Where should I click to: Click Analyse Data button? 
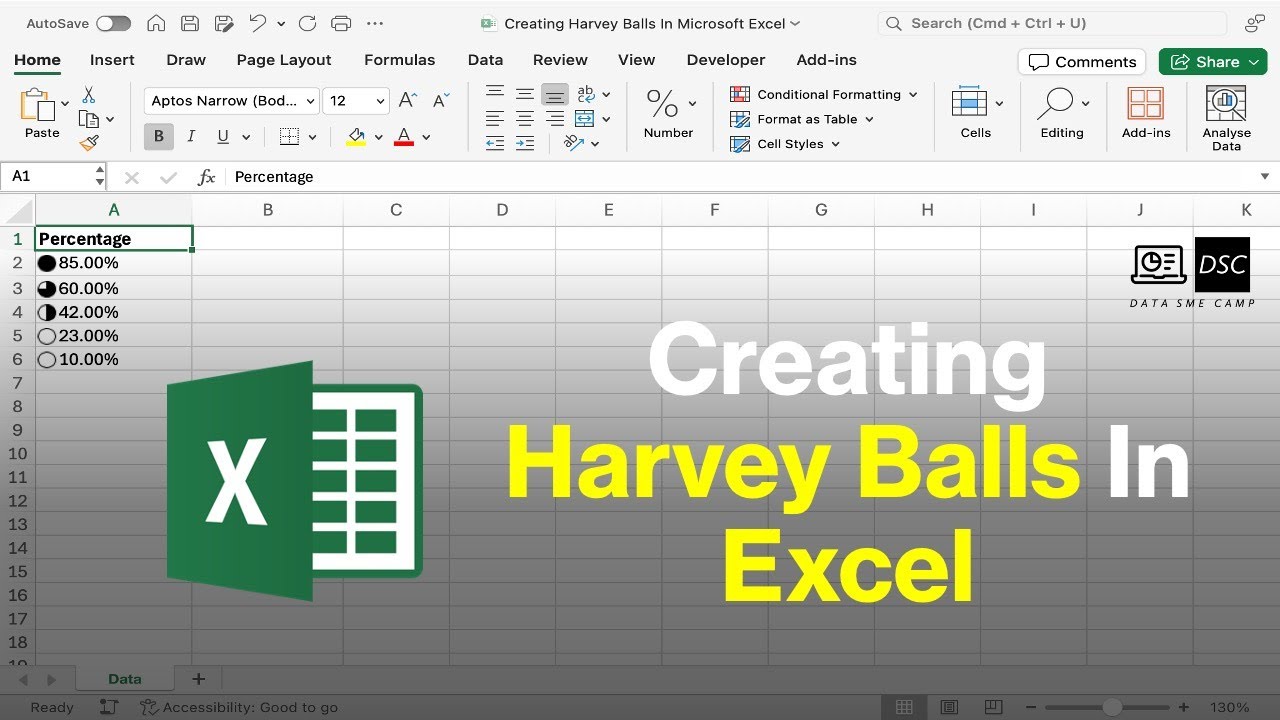[1227, 117]
